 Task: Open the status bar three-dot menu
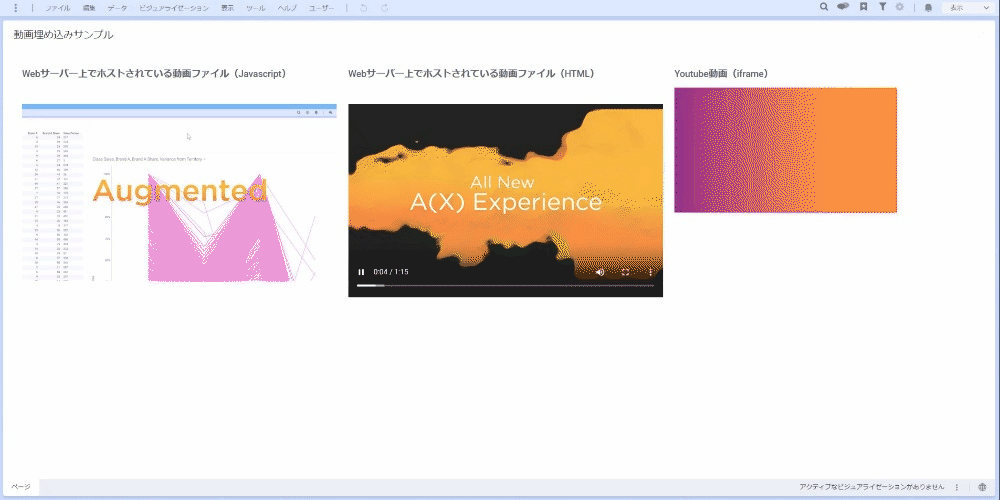tap(957, 487)
